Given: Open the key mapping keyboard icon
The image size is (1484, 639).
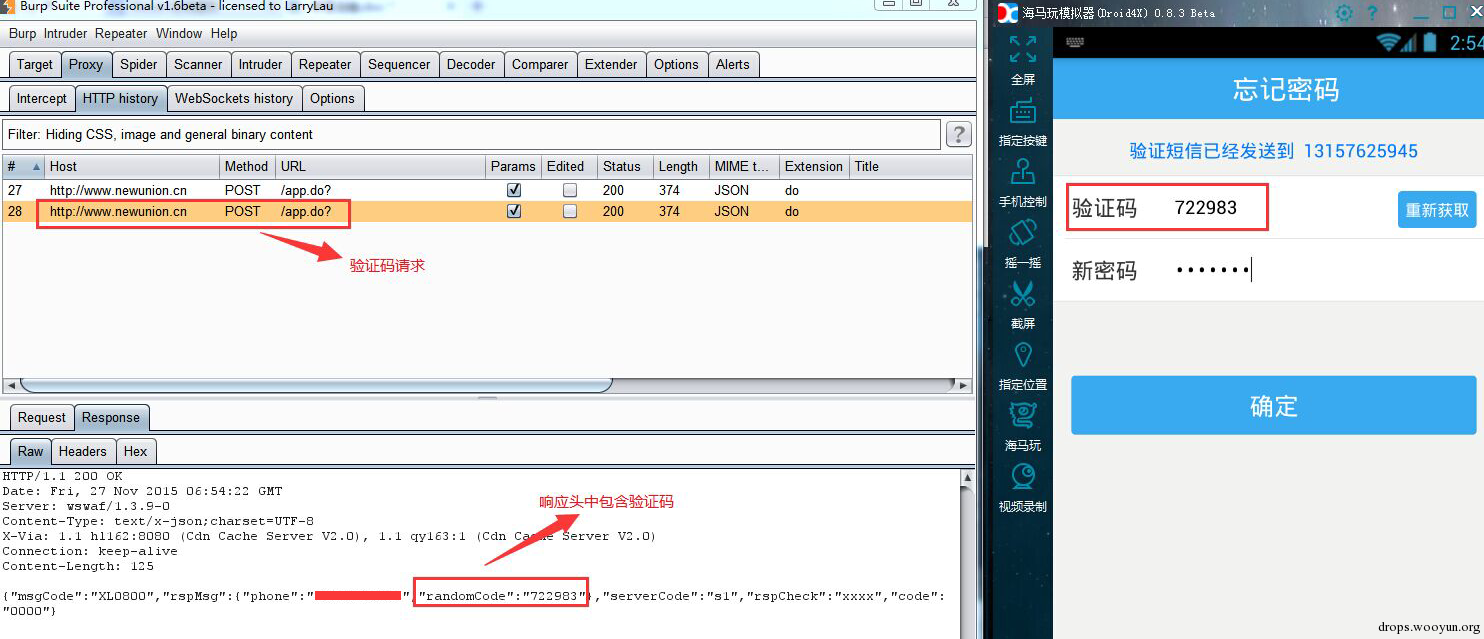Looking at the screenshot, I should pyautogui.click(x=1022, y=110).
